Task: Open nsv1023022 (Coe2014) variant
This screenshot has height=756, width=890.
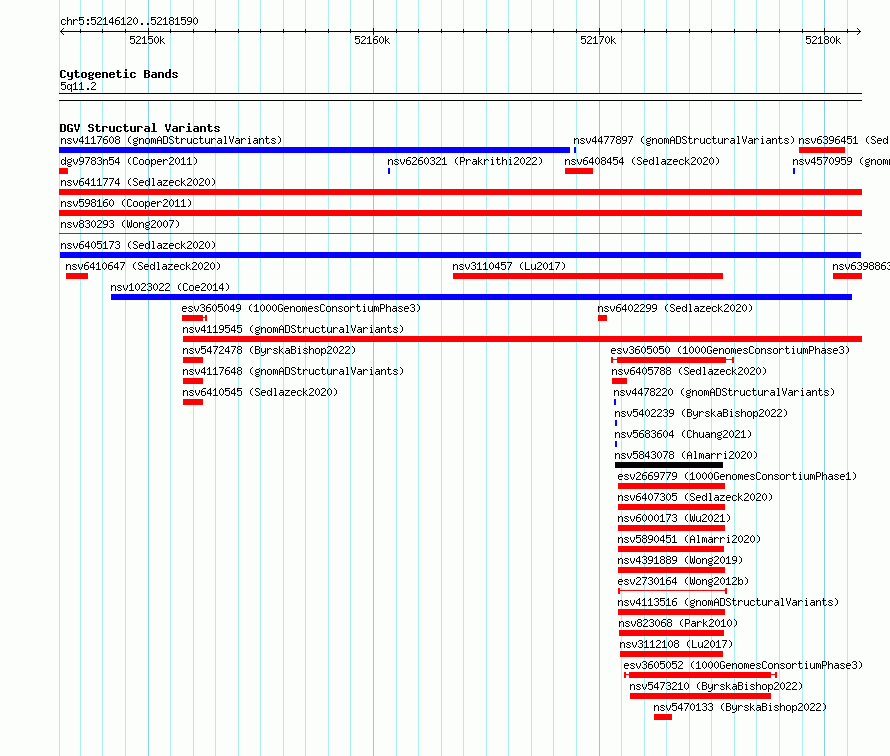Action: (x=170, y=287)
